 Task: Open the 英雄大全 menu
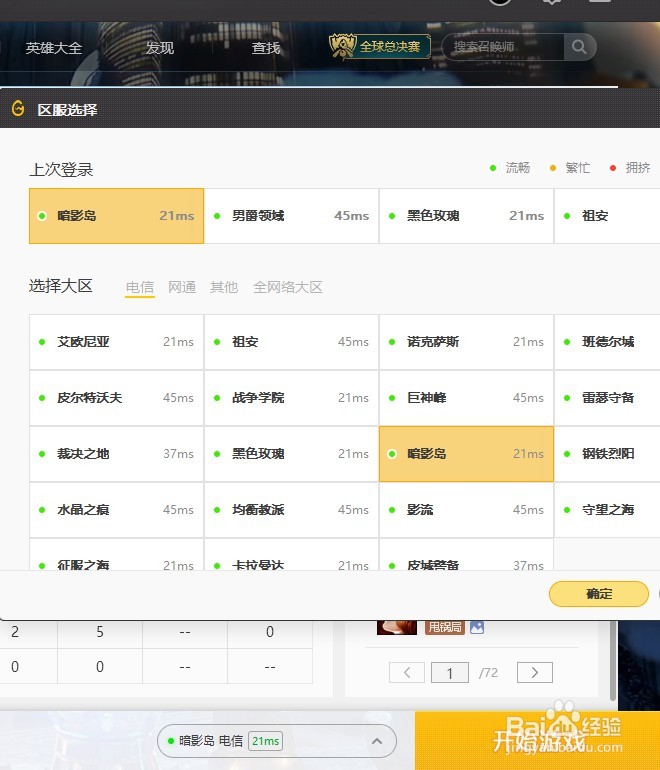(x=54, y=48)
